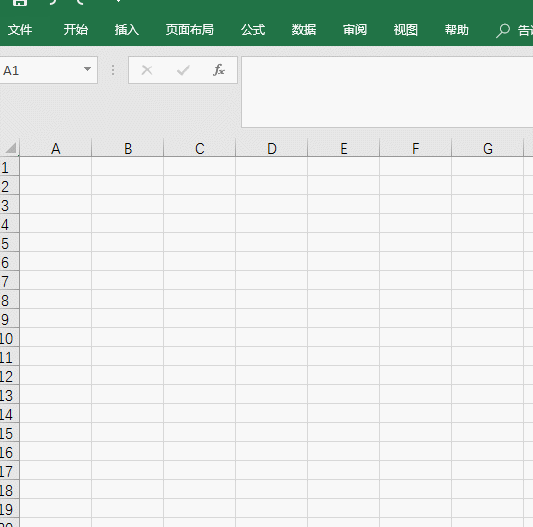Click the column E header
The image size is (533, 527).
point(344,148)
